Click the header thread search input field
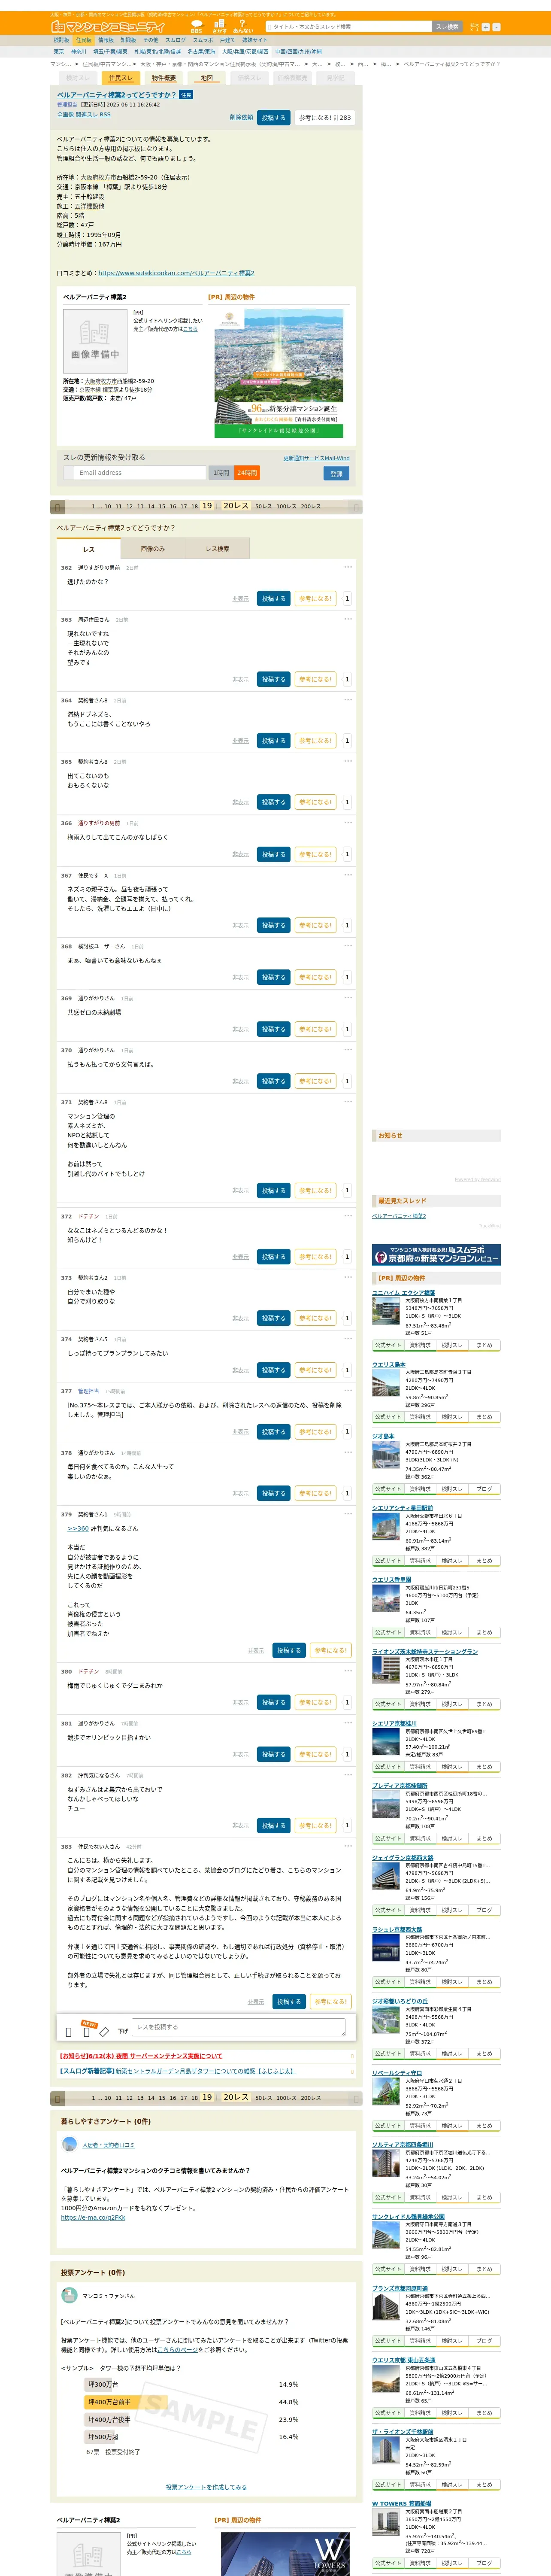This screenshot has width=551, height=2576. tap(349, 27)
